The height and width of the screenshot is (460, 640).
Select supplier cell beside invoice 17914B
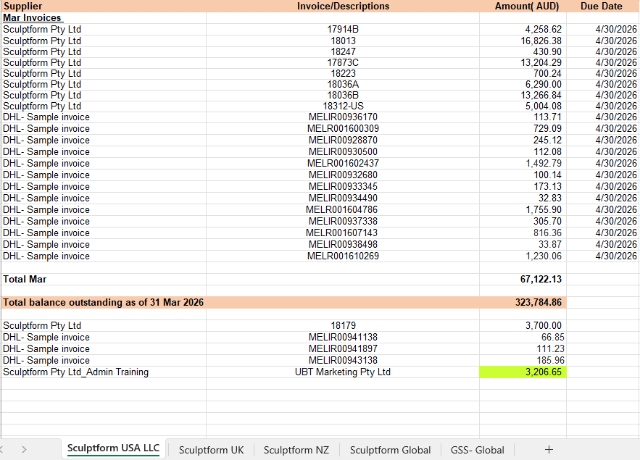click(x=104, y=29)
